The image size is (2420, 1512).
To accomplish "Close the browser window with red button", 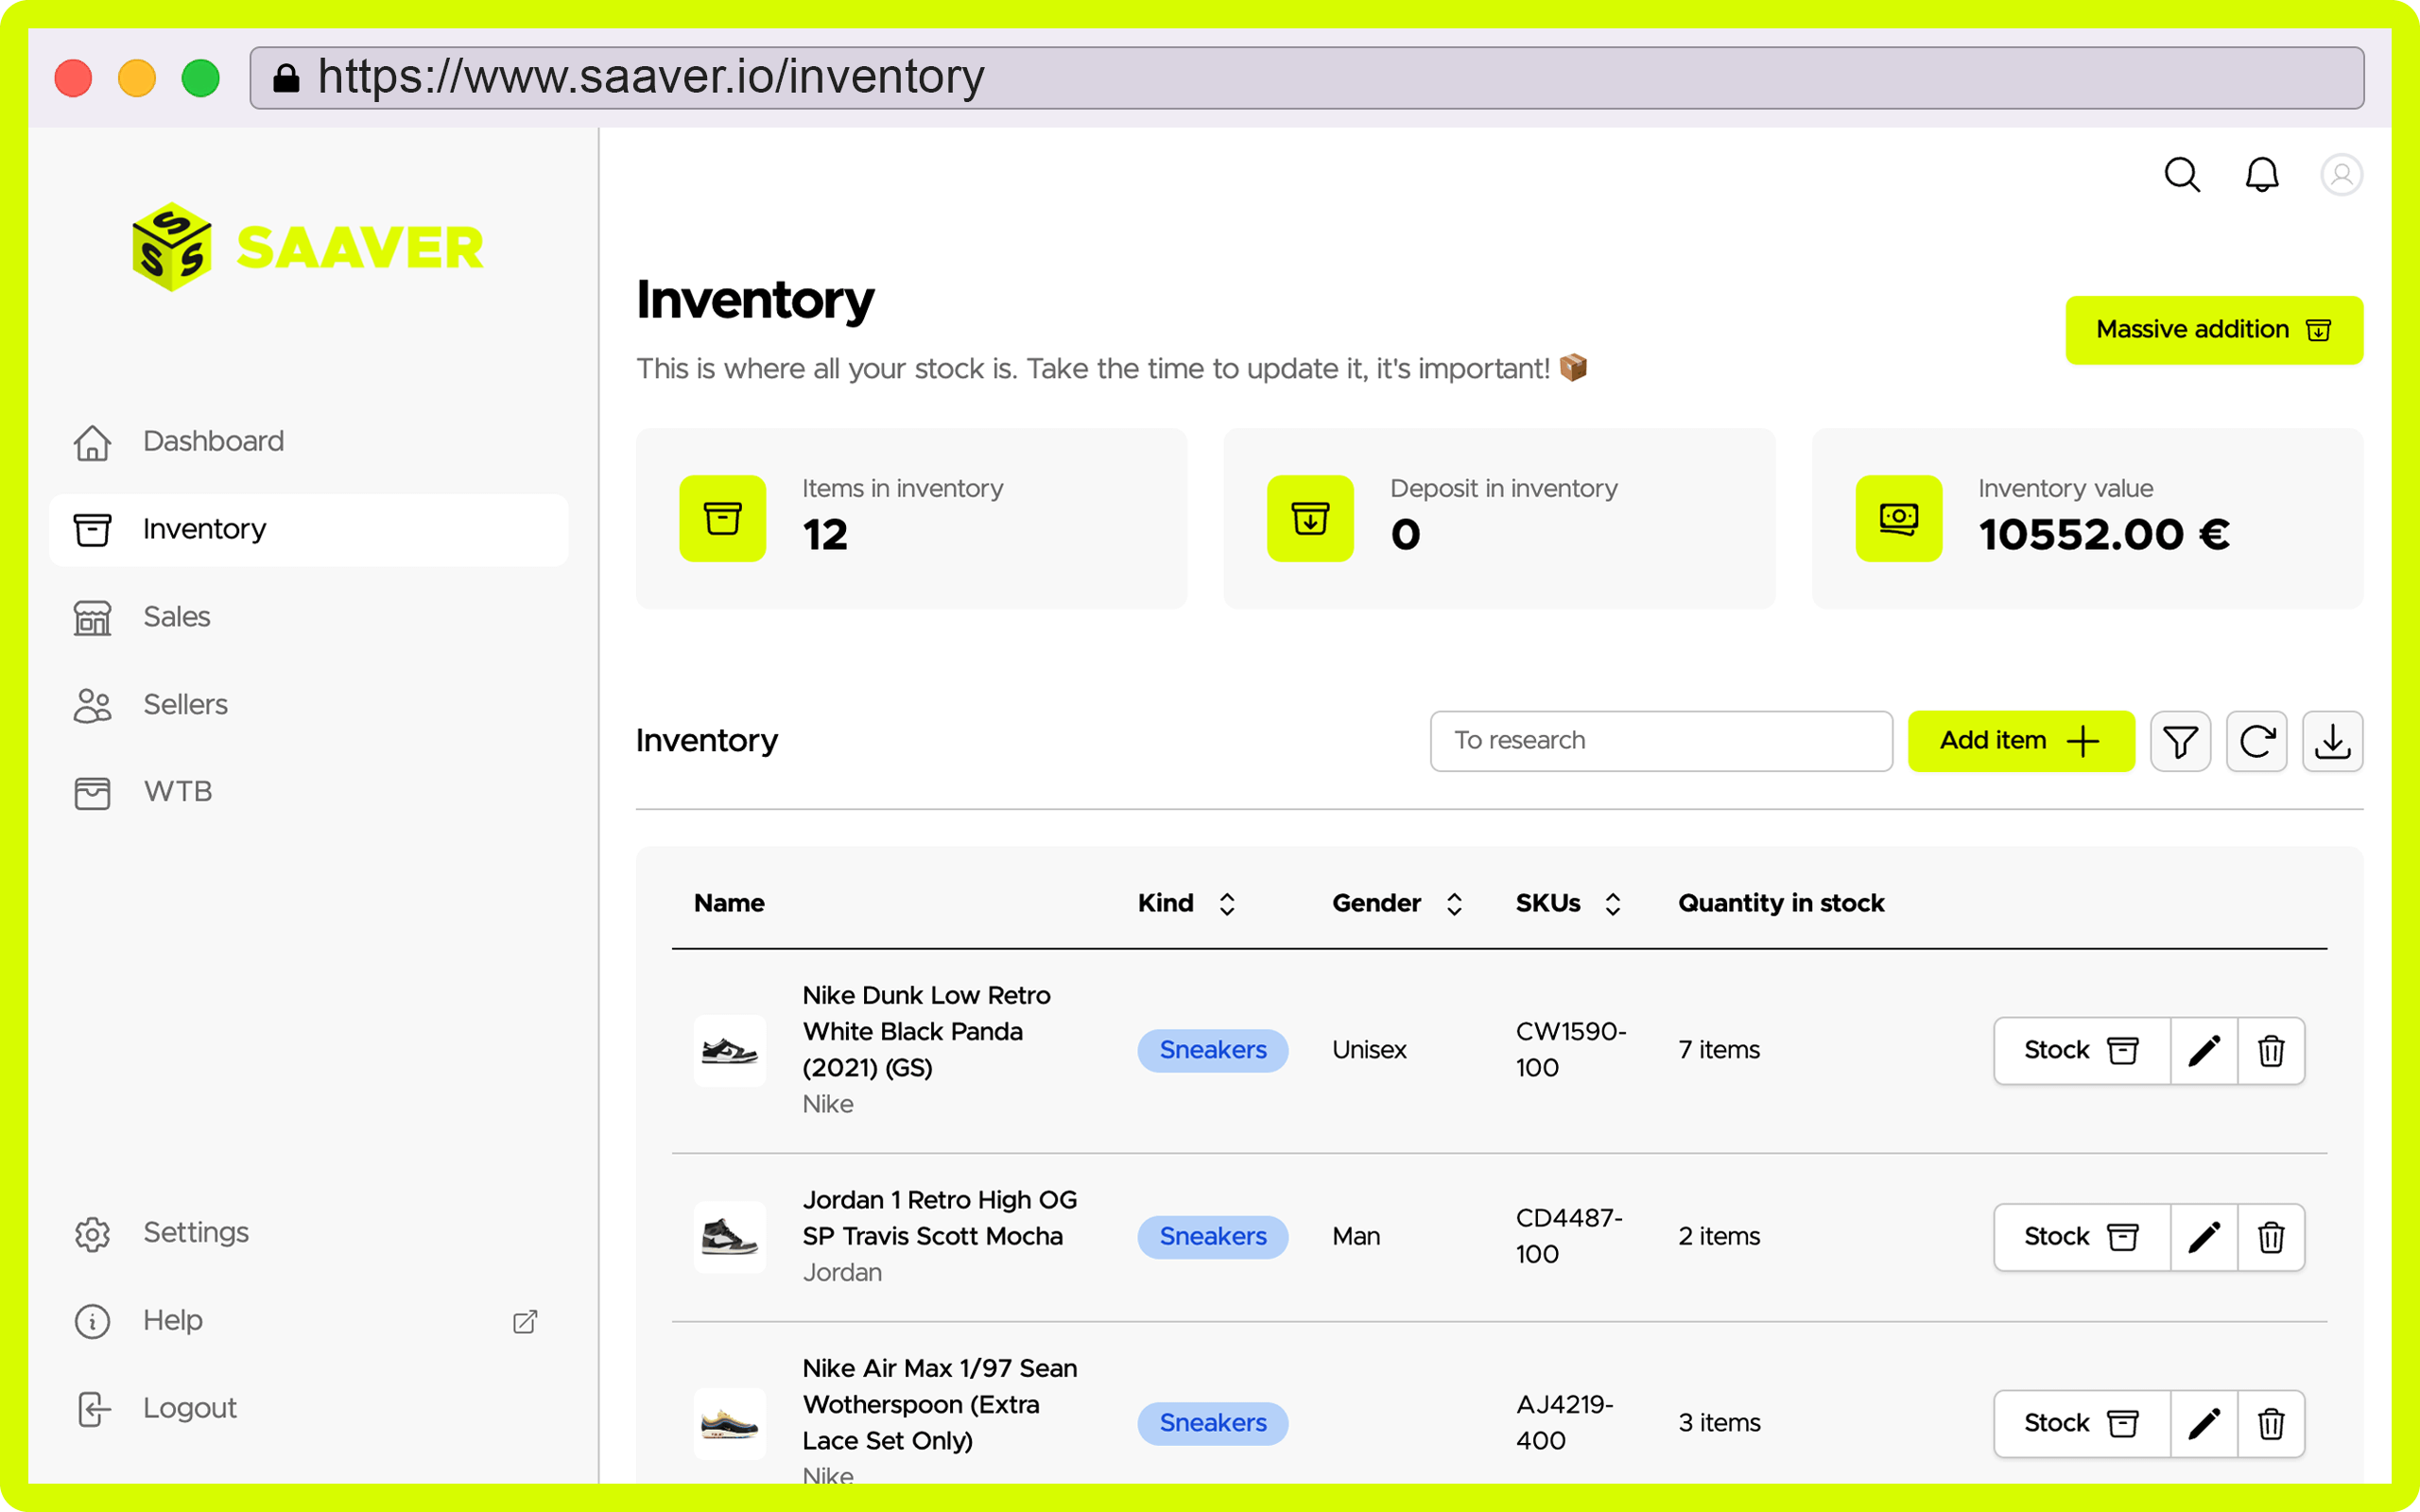I will coord(73,78).
